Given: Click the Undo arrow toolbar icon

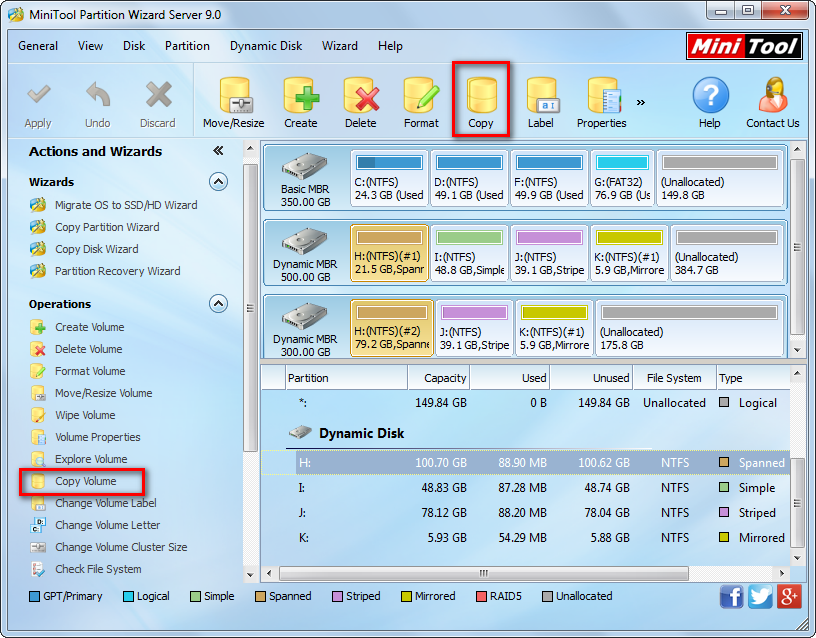Looking at the screenshot, I should [98, 95].
